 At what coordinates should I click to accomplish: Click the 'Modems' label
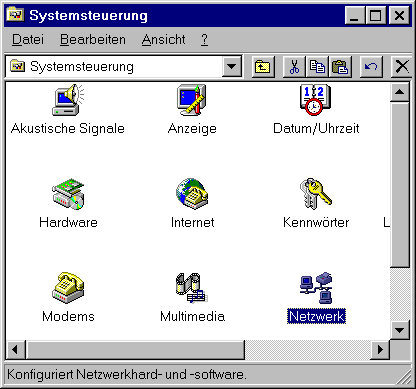click(68, 316)
